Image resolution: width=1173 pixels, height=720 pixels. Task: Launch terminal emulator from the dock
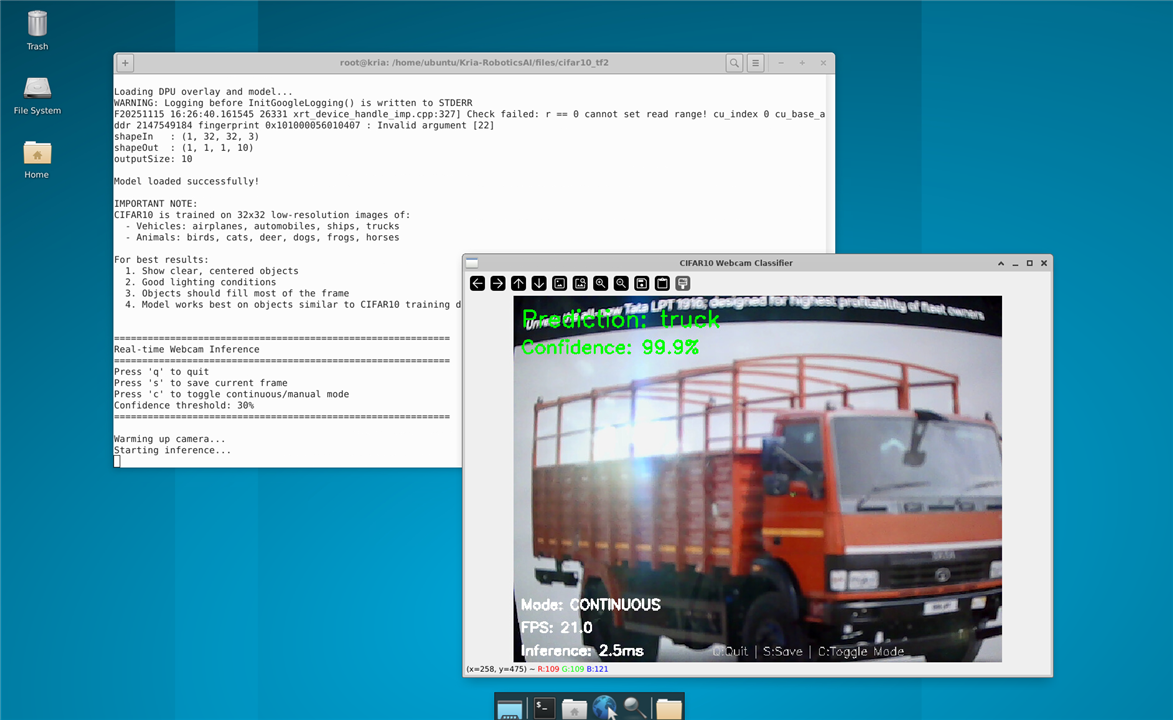pos(544,708)
